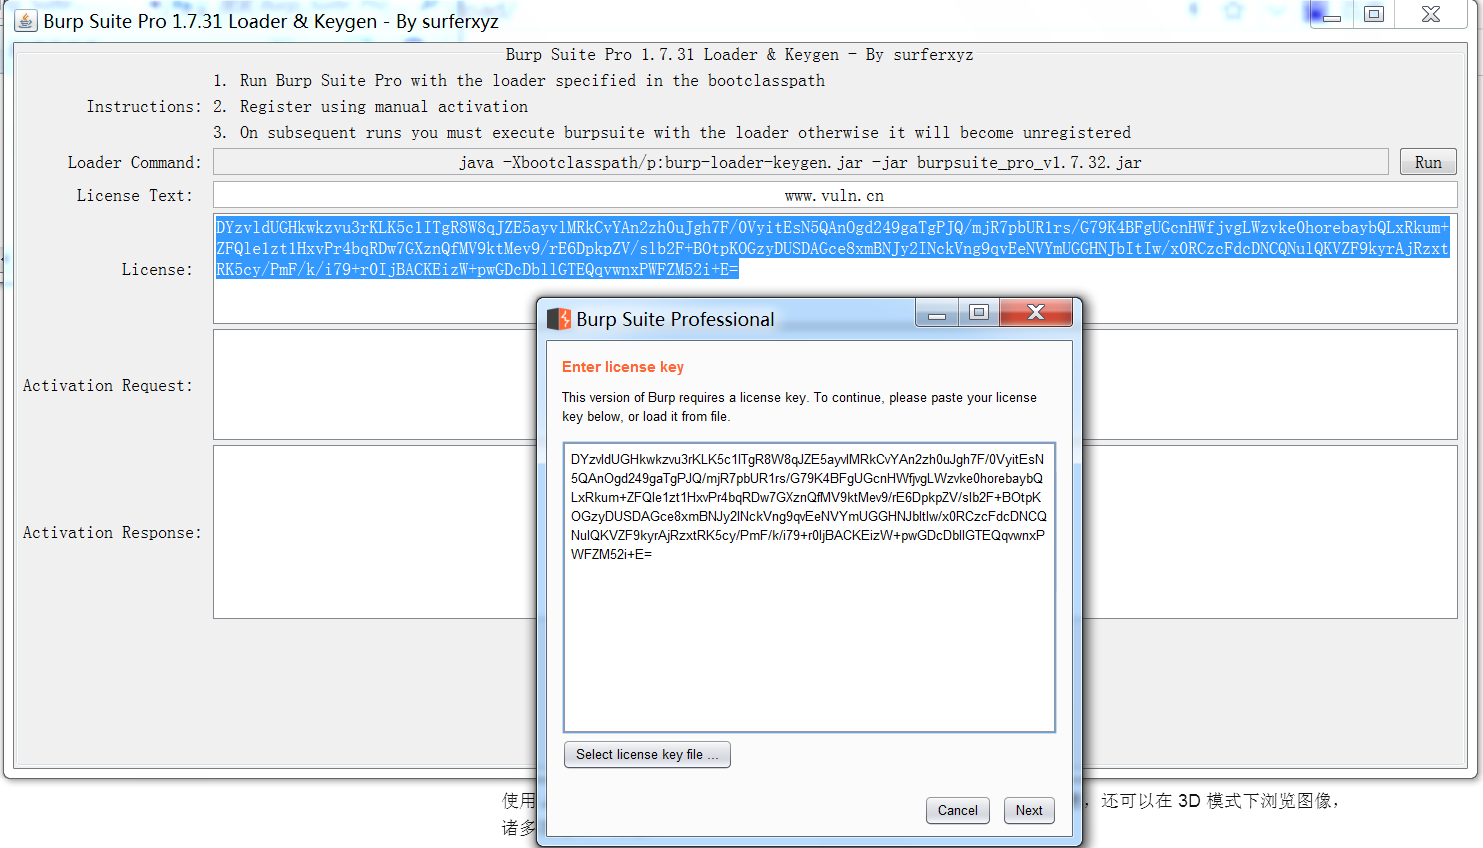Click inside the Loader Command field
This screenshot has height=848, width=1483.
coord(800,161)
